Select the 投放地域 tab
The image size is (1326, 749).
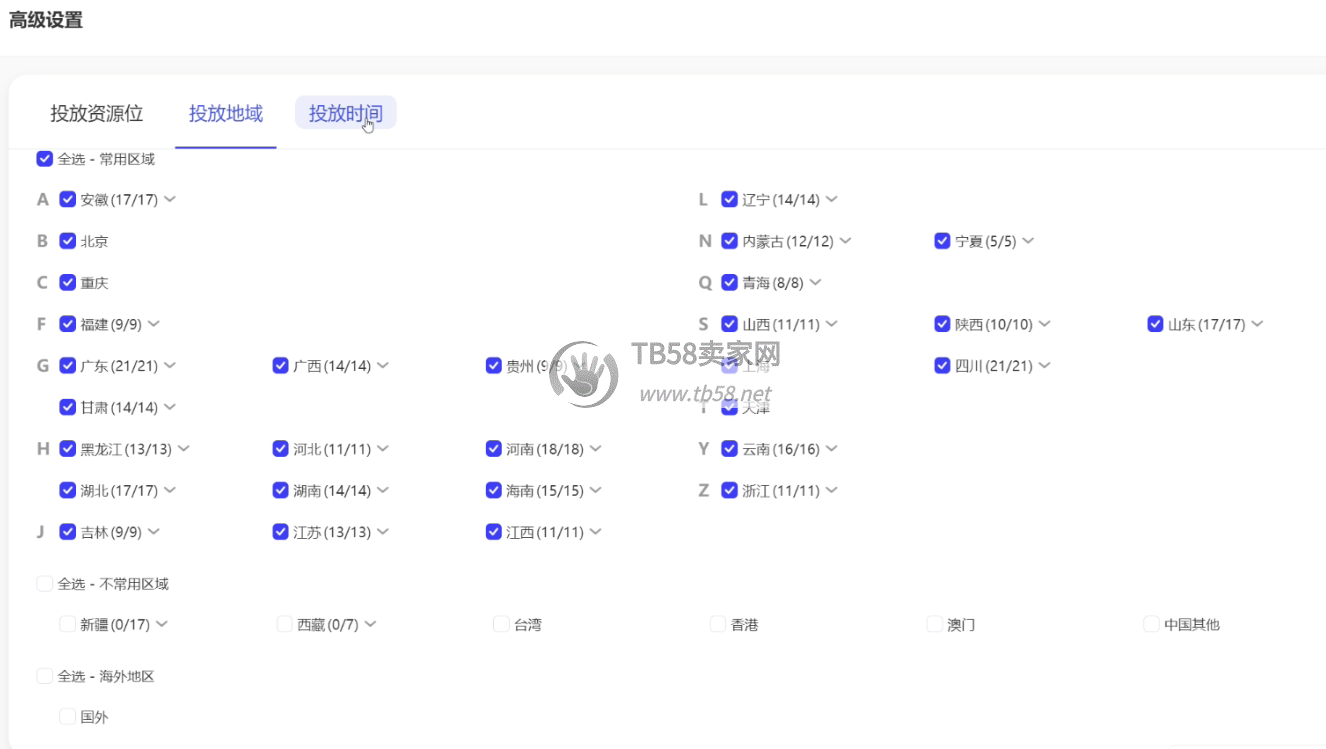point(226,114)
